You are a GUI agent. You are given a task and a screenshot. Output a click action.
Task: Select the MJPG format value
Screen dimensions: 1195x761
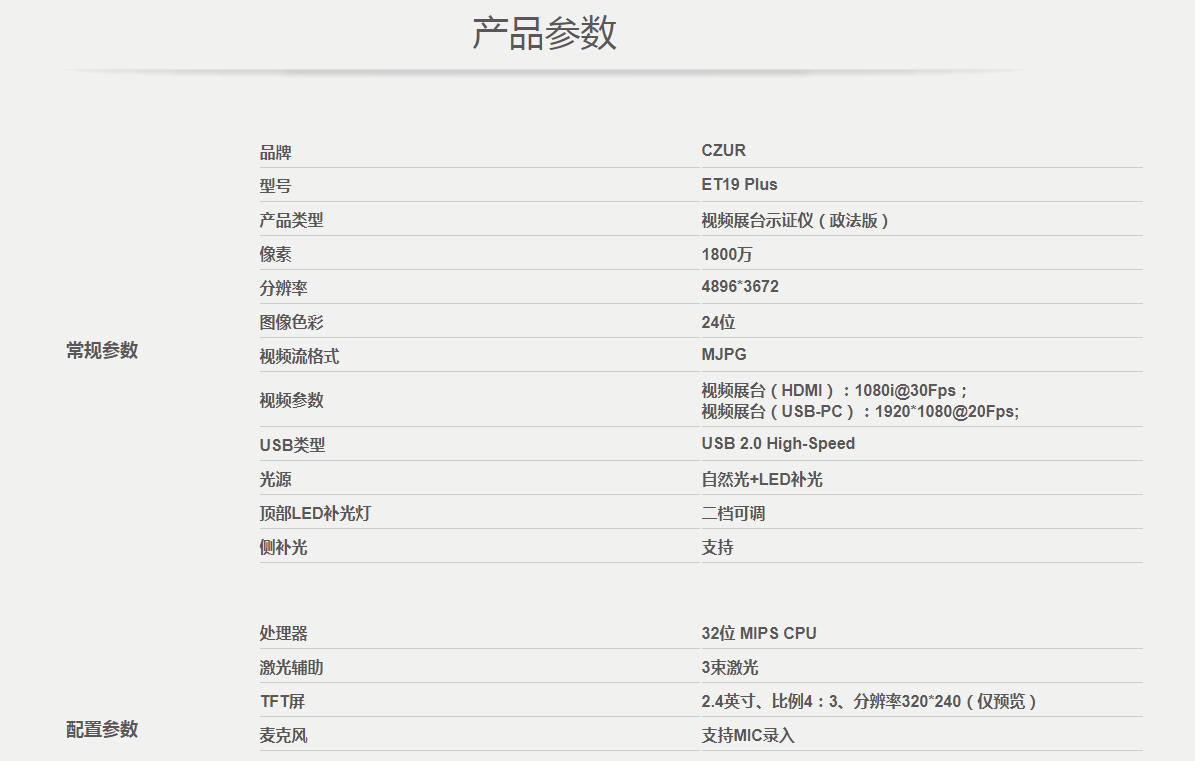(724, 354)
